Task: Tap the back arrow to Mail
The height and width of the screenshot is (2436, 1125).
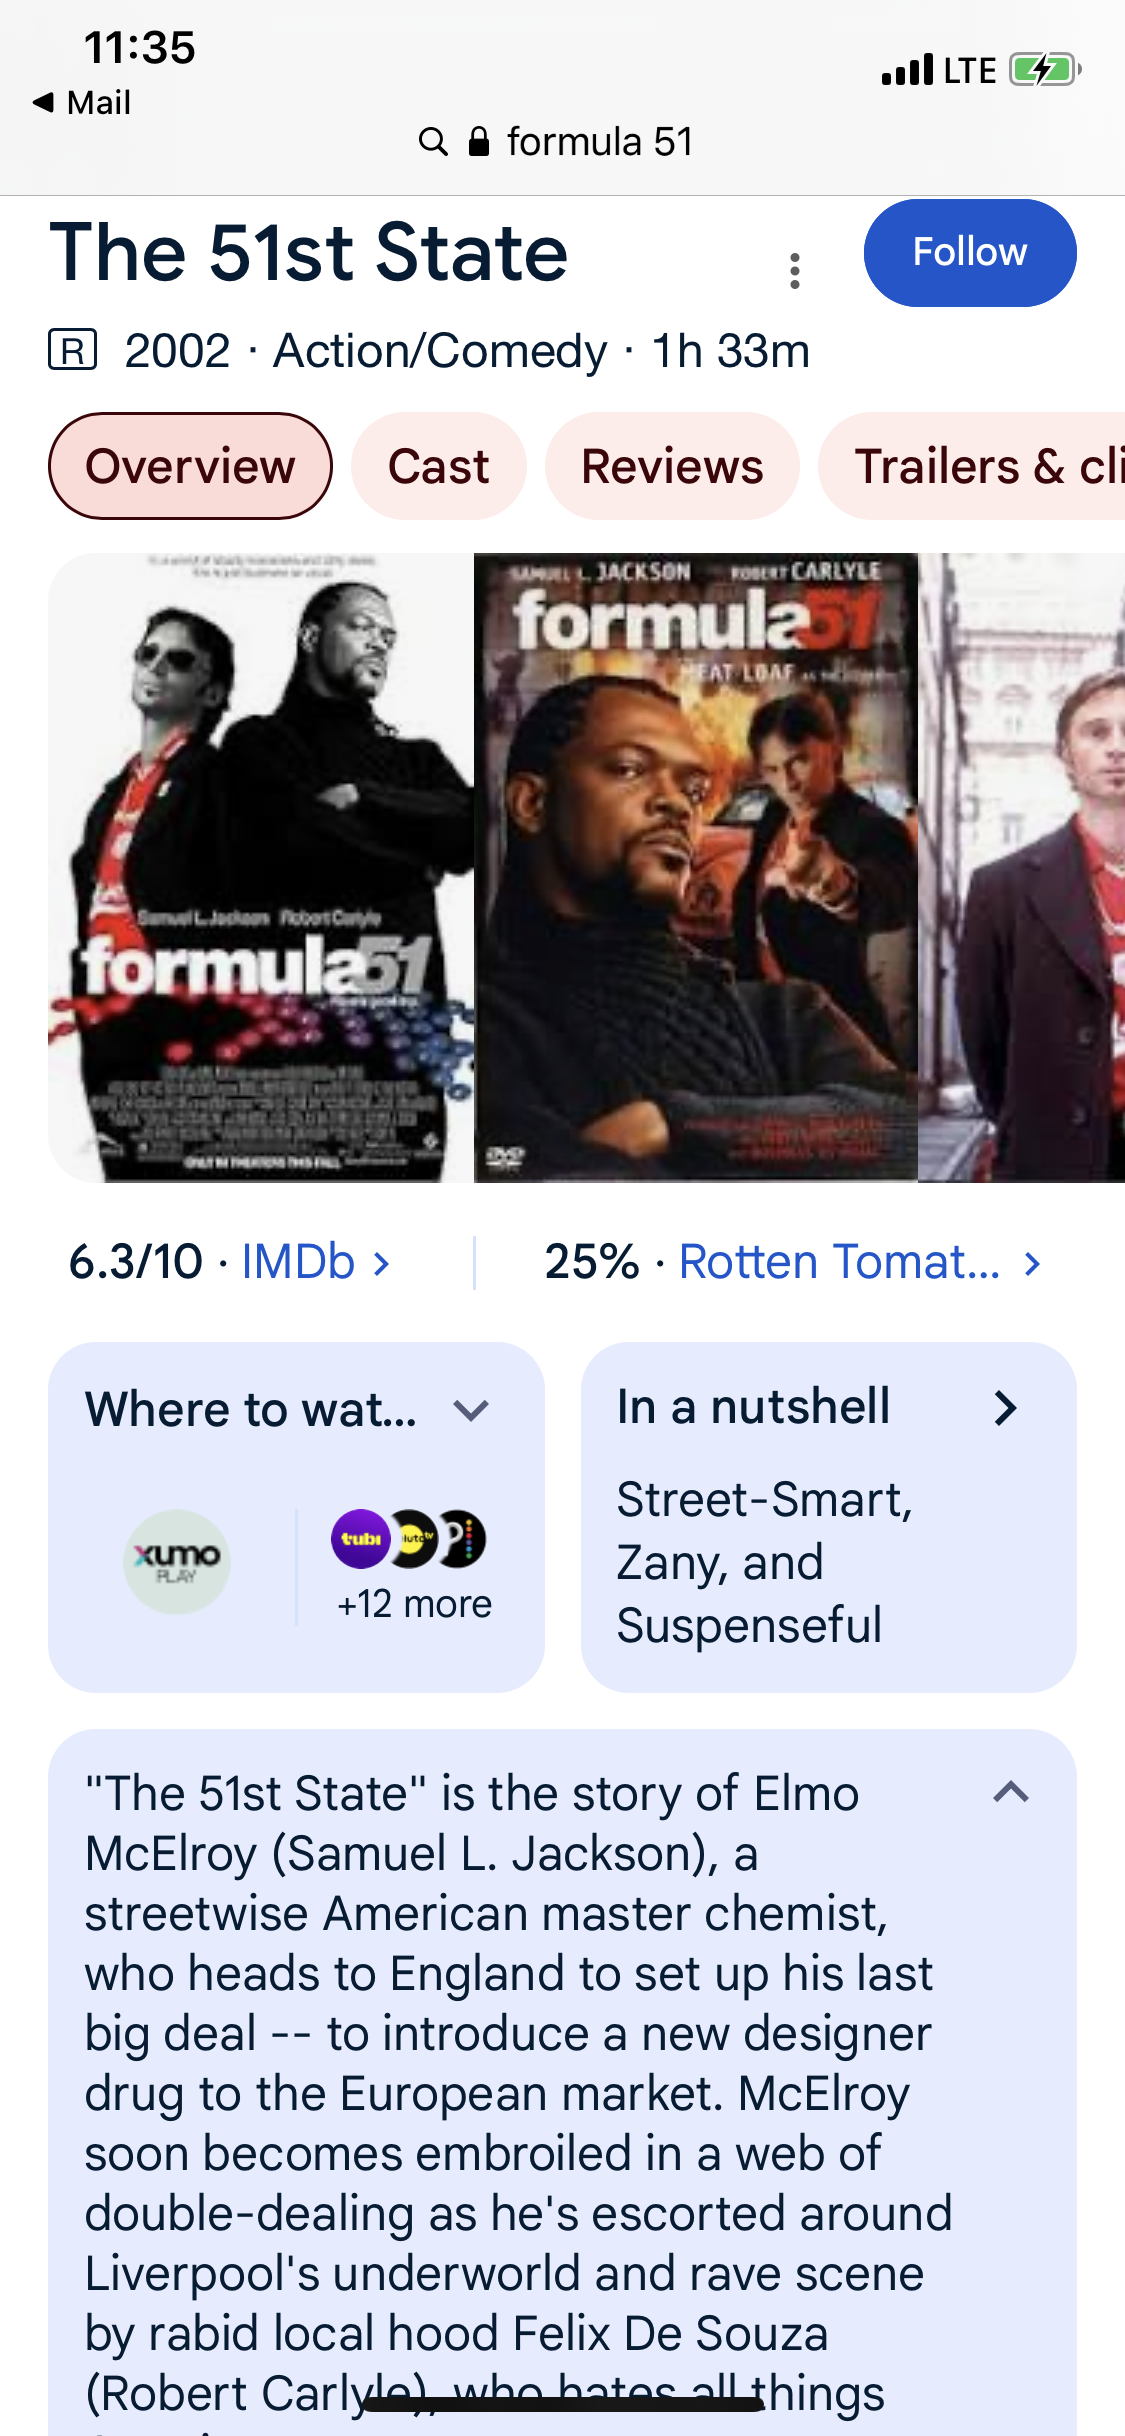Action: [x=43, y=102]
